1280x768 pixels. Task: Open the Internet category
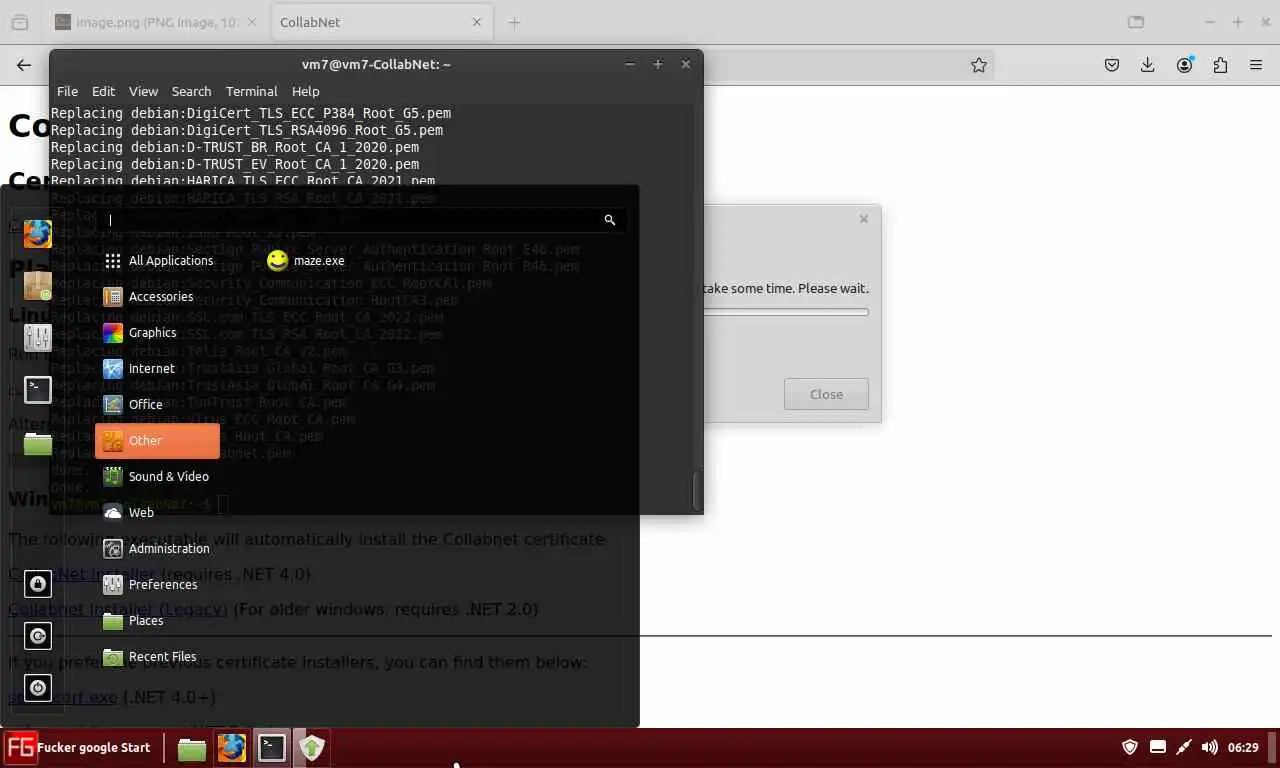(x=158, y=368)
